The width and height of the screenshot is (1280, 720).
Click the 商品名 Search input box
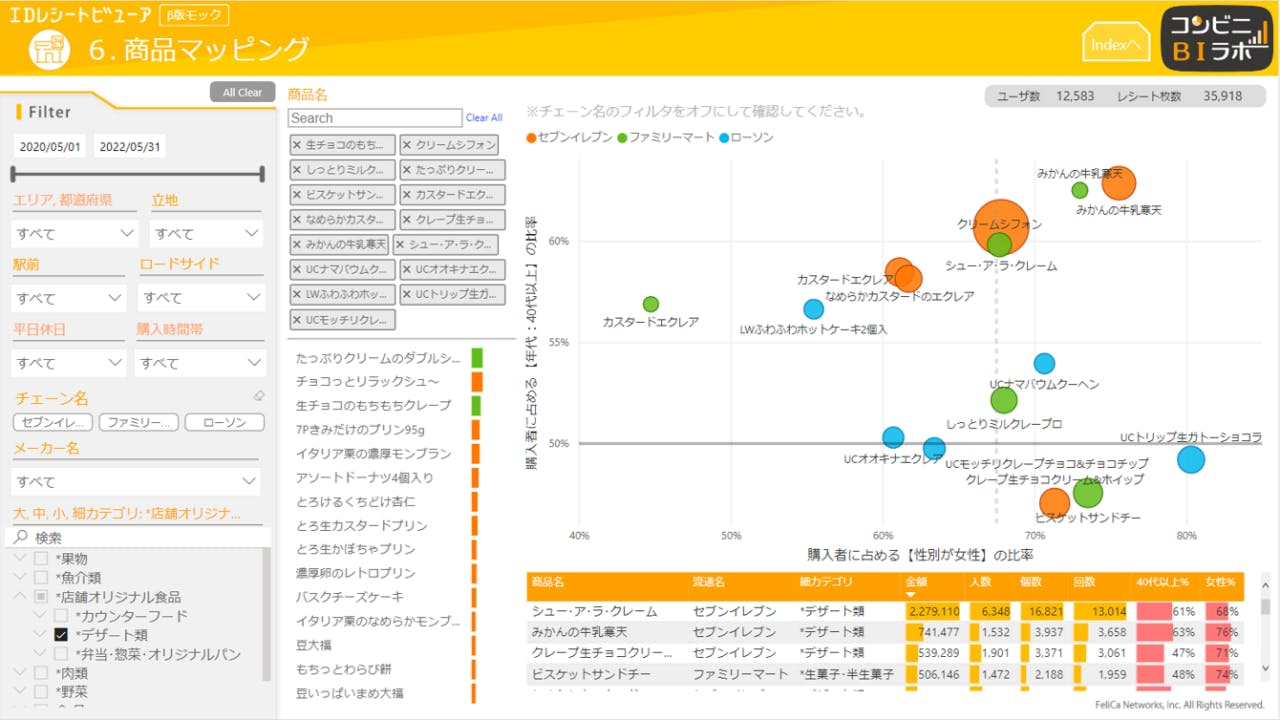(x=375, y=118)
